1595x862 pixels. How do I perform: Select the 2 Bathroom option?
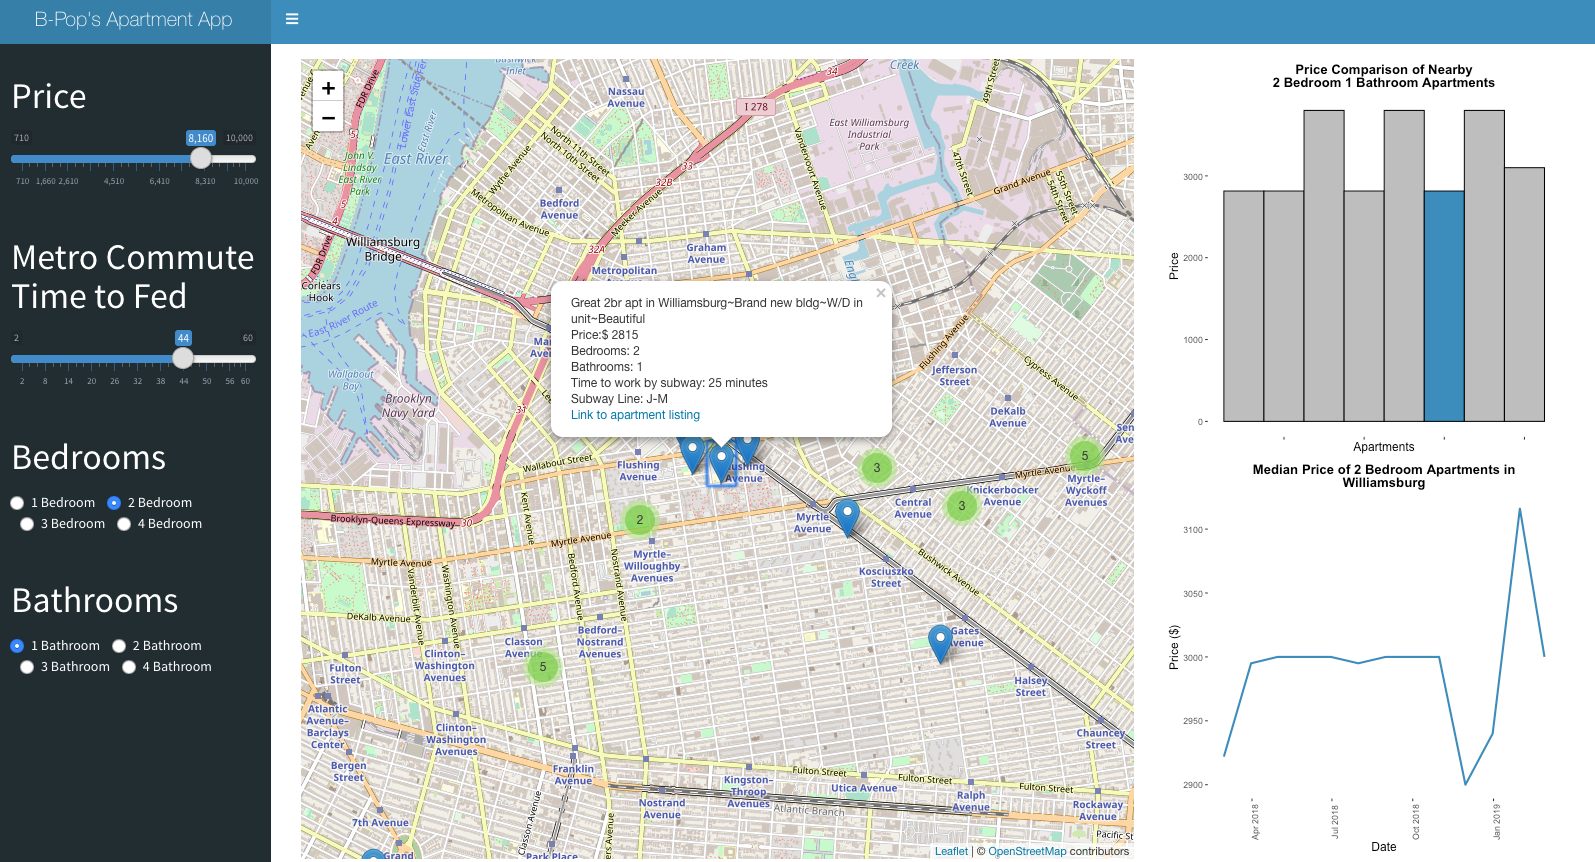tap(119, 646)
